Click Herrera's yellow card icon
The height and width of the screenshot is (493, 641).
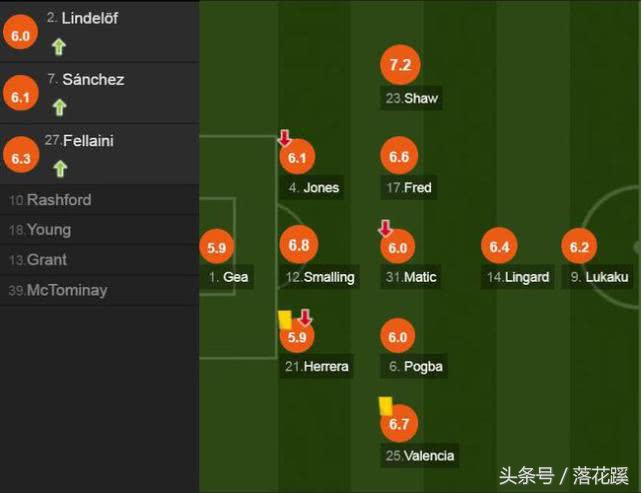click(x=284, y=318)
